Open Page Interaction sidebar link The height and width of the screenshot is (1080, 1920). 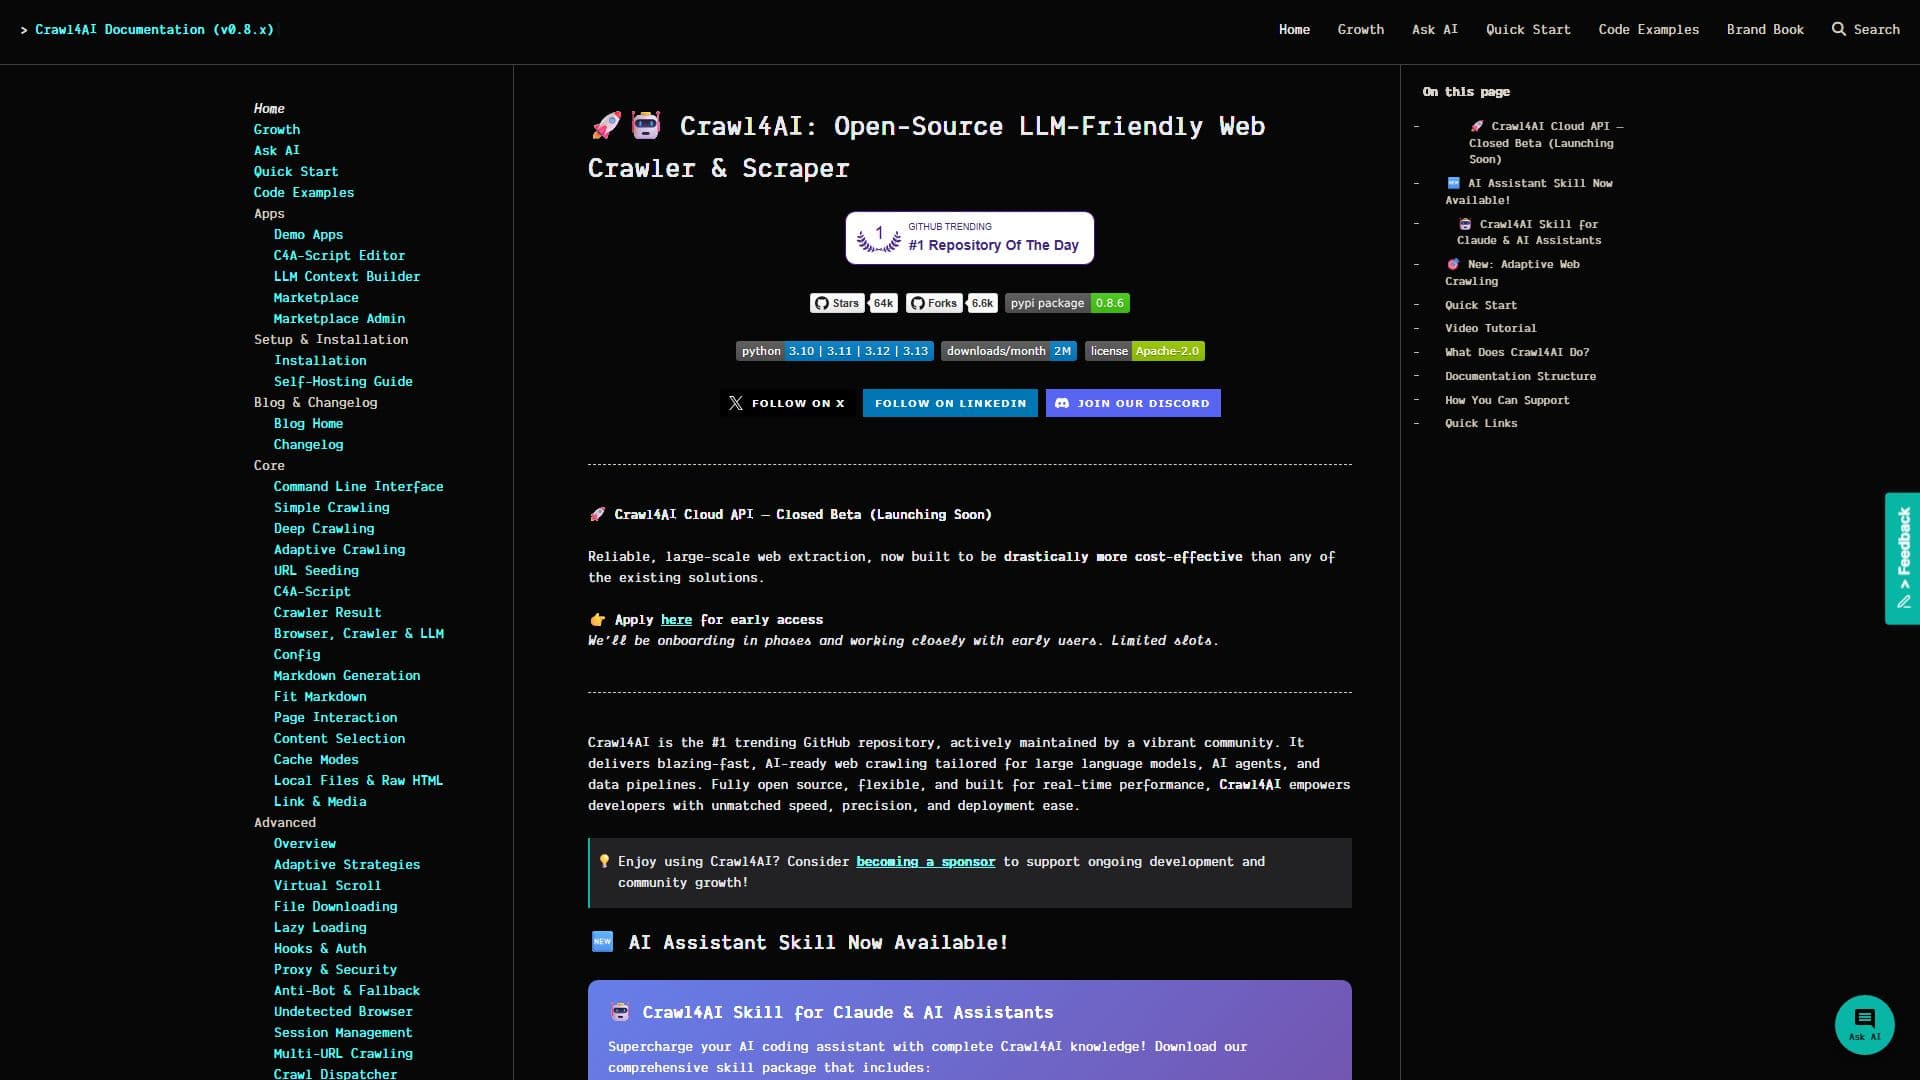pyautogui.click(x=335, y=718)
